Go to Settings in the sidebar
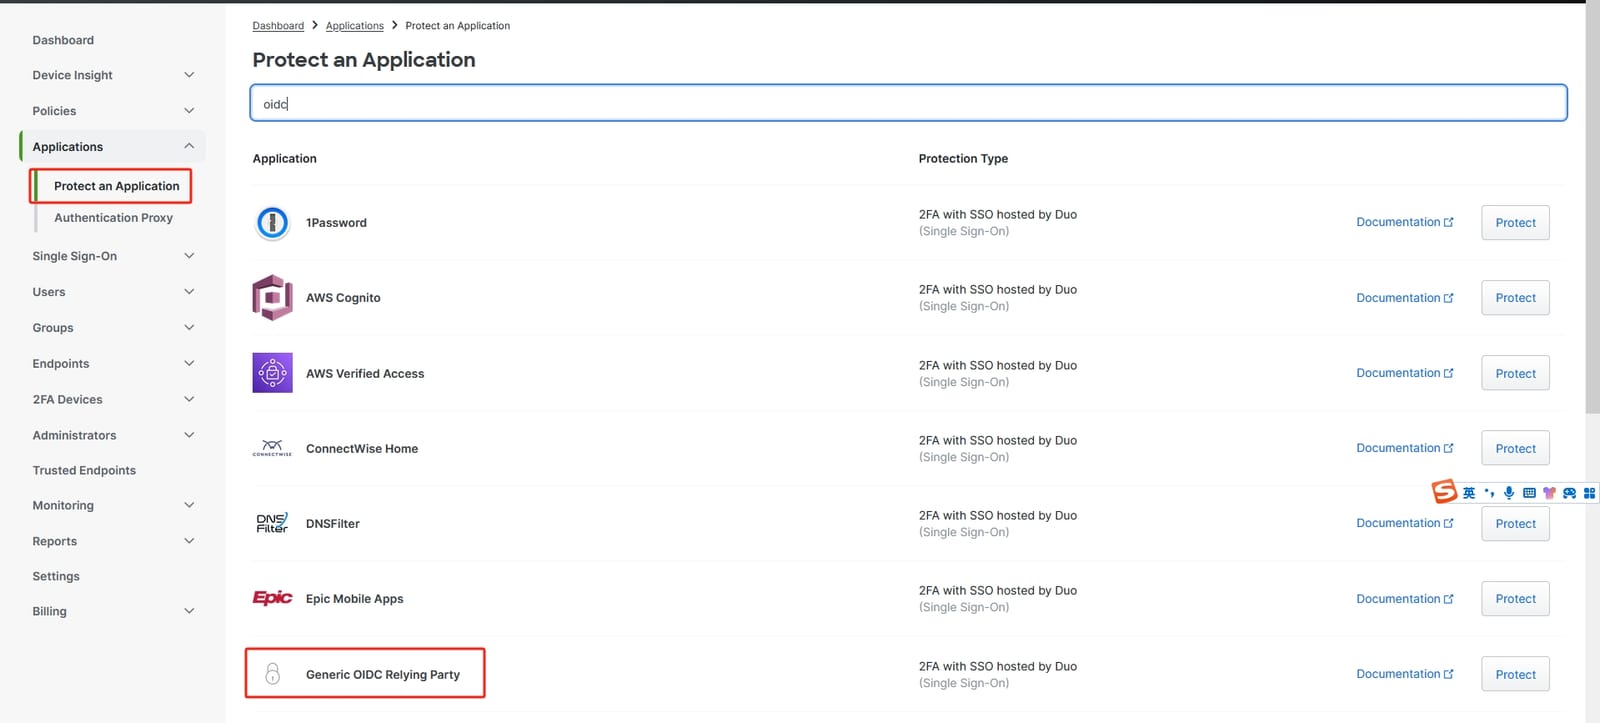This screenshot has height=723, width=1600. pos(56,577)
